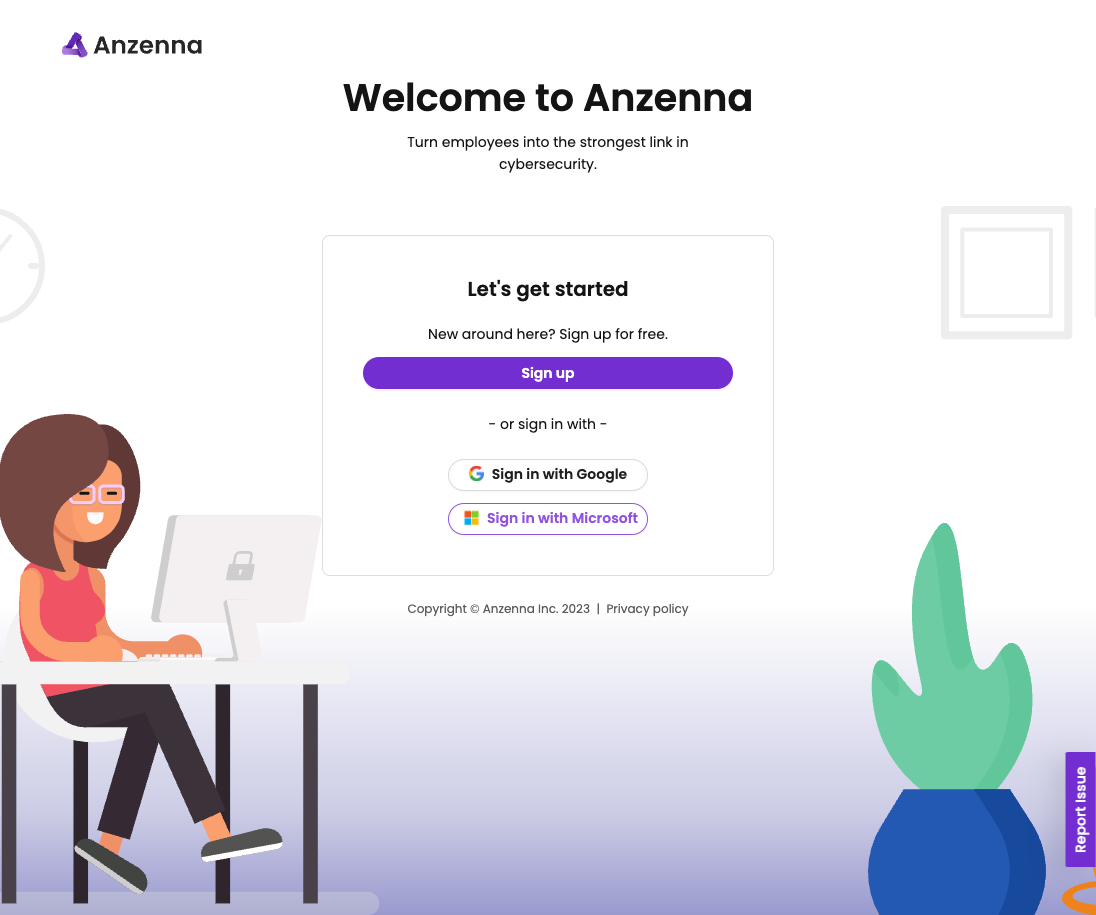Click the 'New around here?' sign-up prompt text
Image resolution: width=1096 pixels, height=915 pixels.
click(x=548, y=334)
